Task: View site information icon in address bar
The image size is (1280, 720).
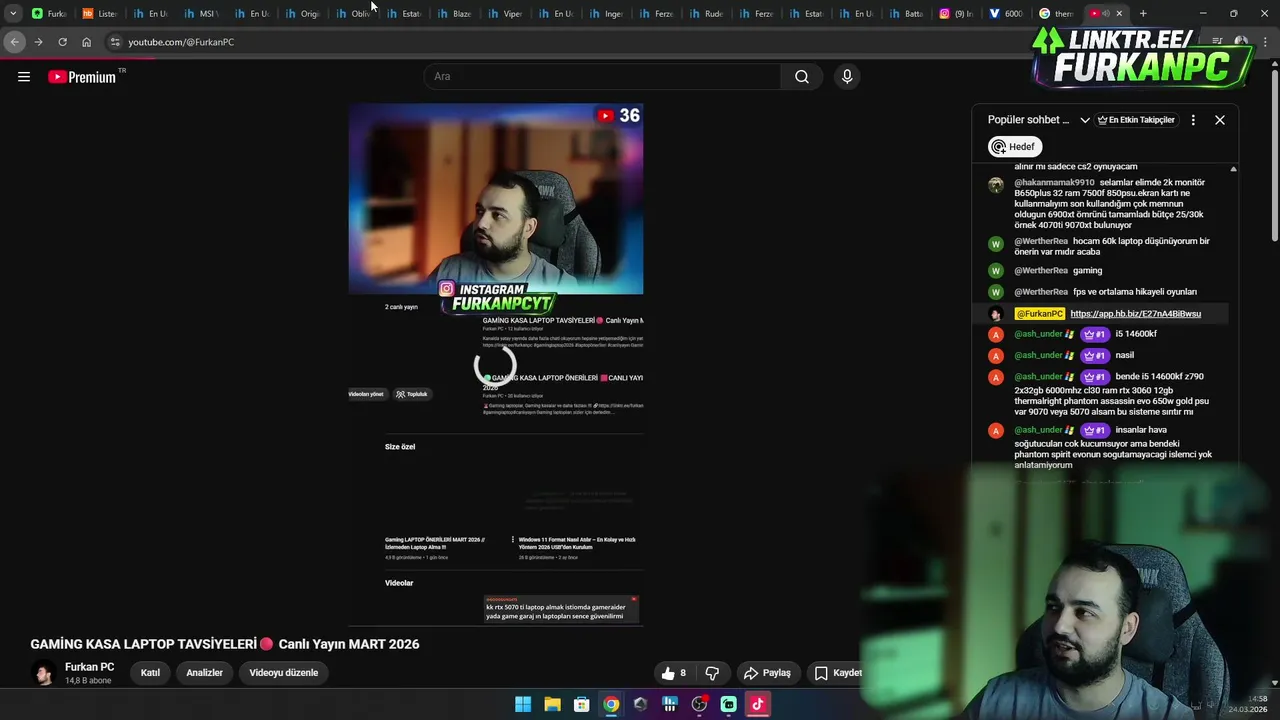Action: tap(115, 42)
